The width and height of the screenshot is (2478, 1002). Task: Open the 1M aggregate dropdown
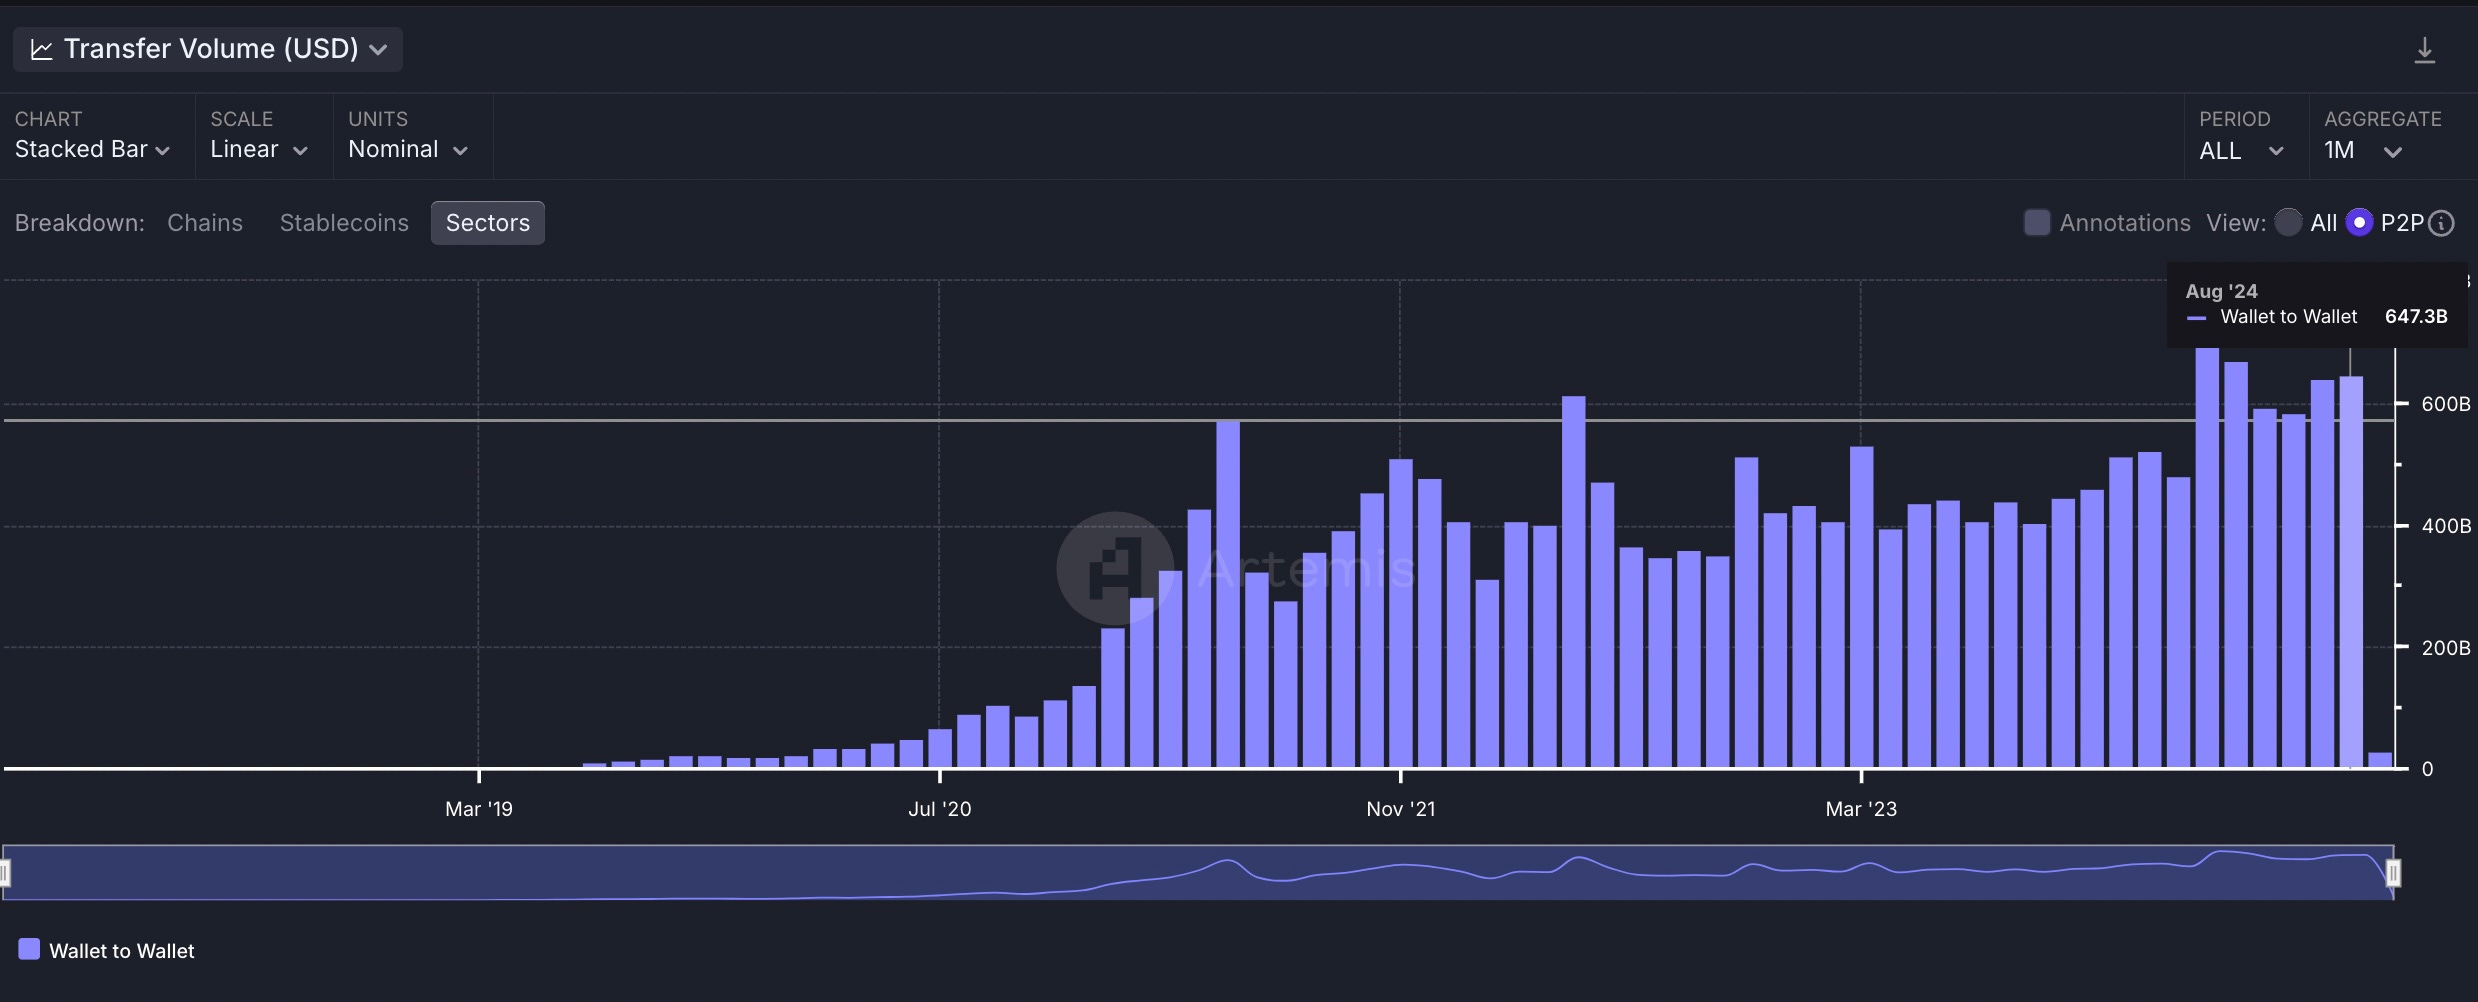[2363, 151]
